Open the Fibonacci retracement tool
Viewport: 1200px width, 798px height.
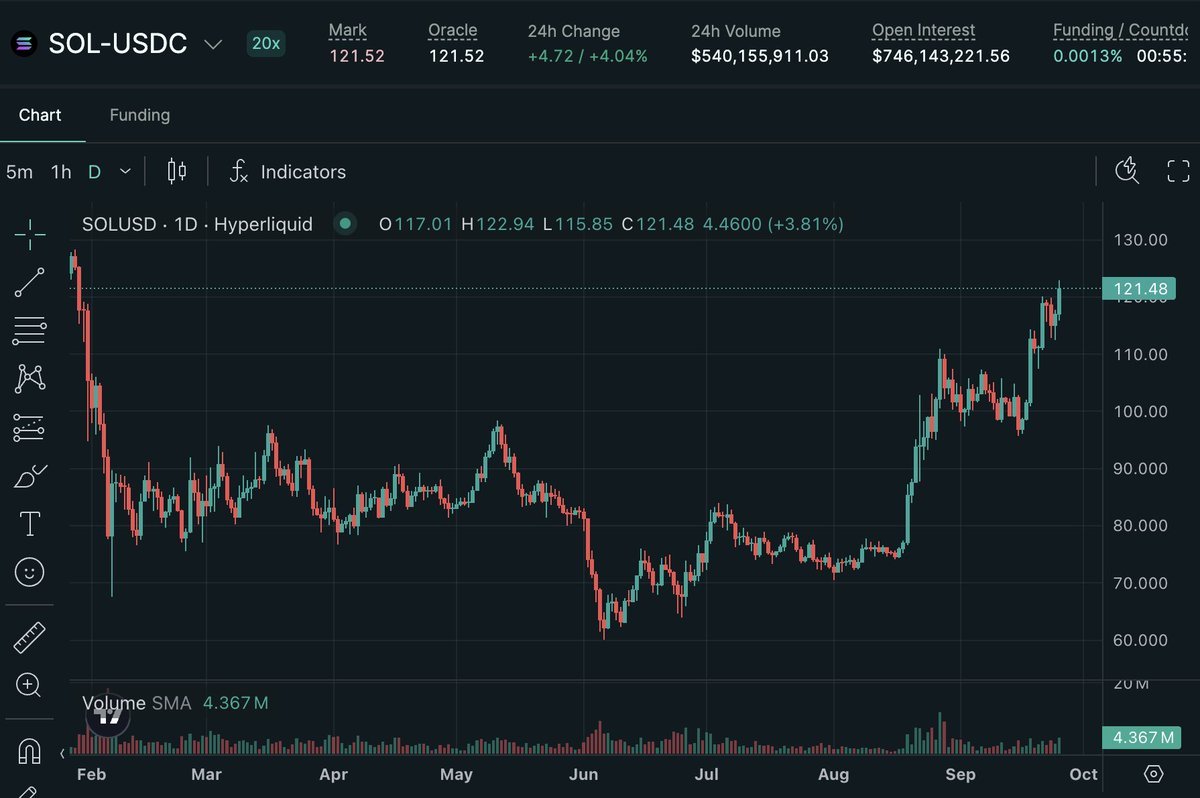point(30,331)
